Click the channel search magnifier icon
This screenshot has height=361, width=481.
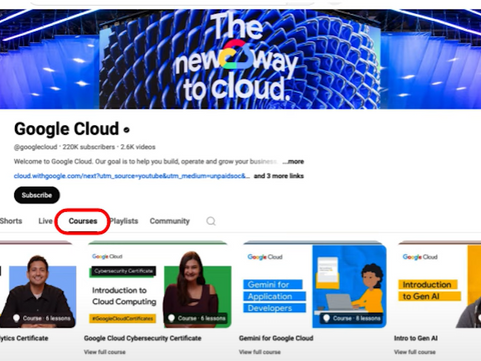(x=211, y=221)
